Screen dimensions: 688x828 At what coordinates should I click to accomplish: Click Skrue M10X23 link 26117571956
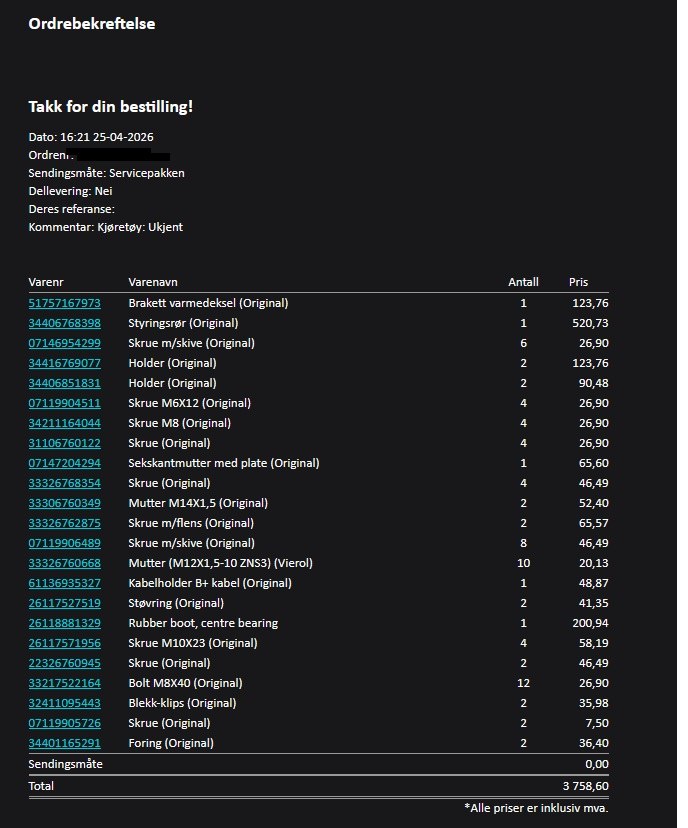(64, 643)
